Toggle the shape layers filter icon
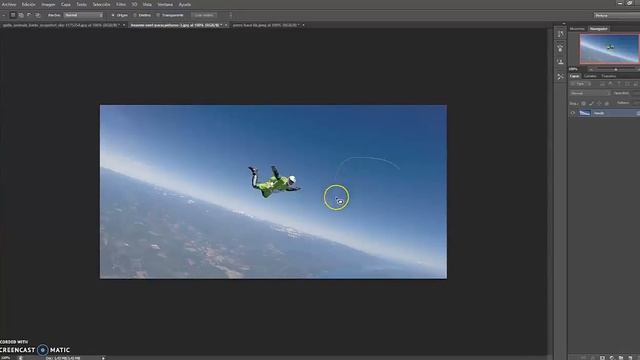 point(627,84)
